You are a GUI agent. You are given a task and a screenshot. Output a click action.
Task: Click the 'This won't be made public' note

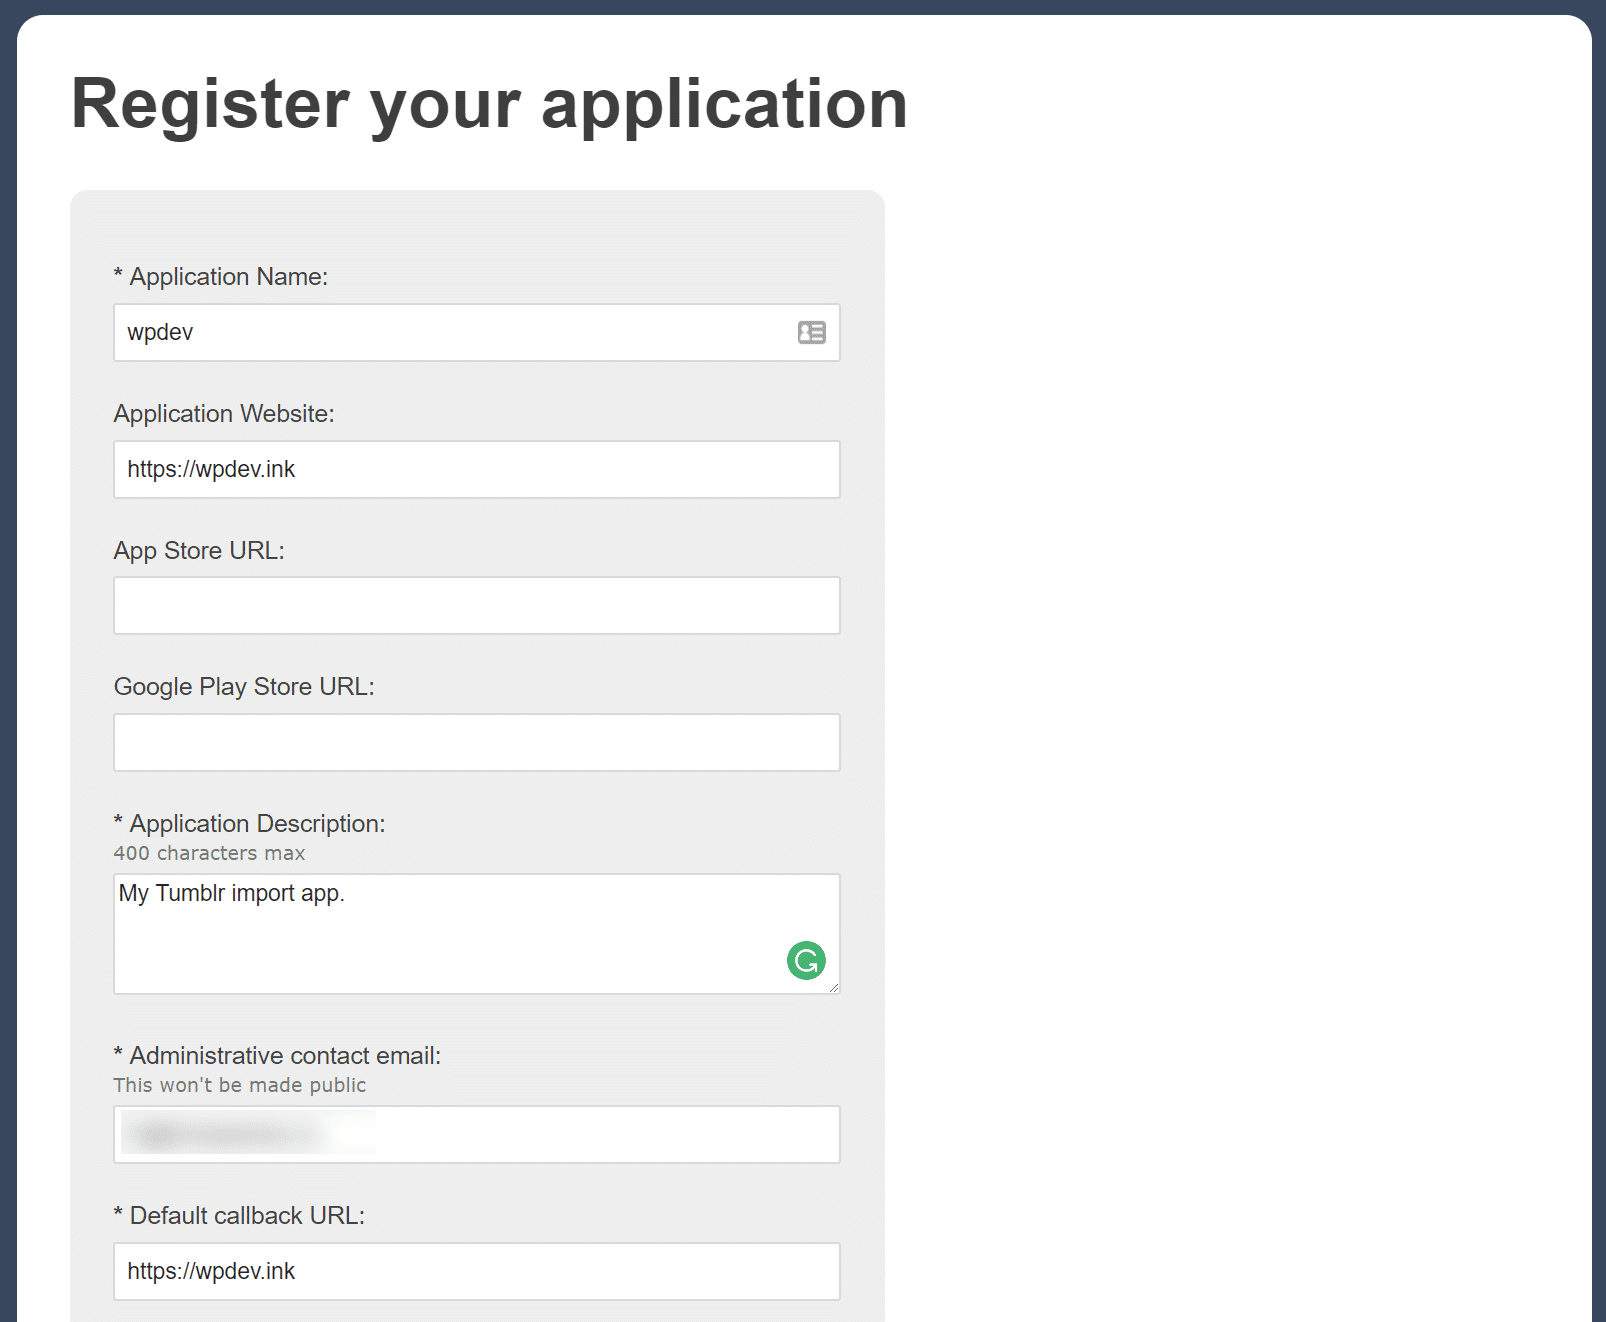point(240,1084)
